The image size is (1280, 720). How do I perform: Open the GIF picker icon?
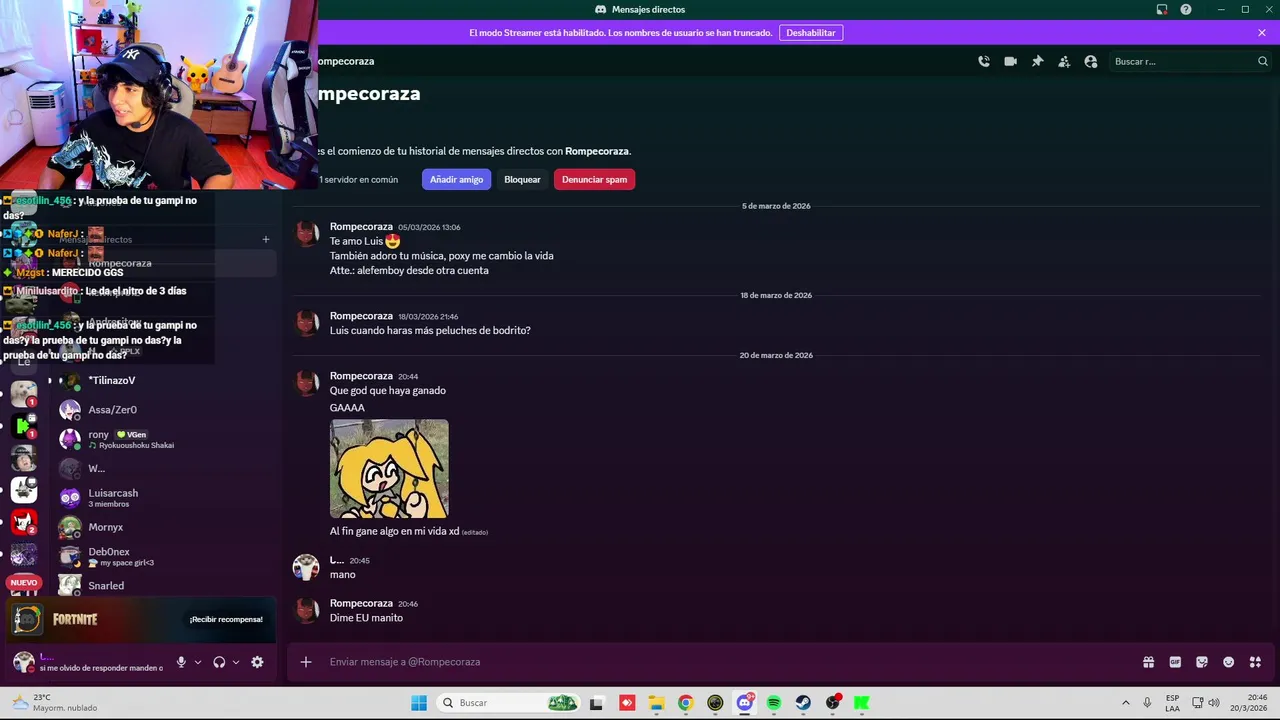pyautogui.click(x=1175, y=662)
